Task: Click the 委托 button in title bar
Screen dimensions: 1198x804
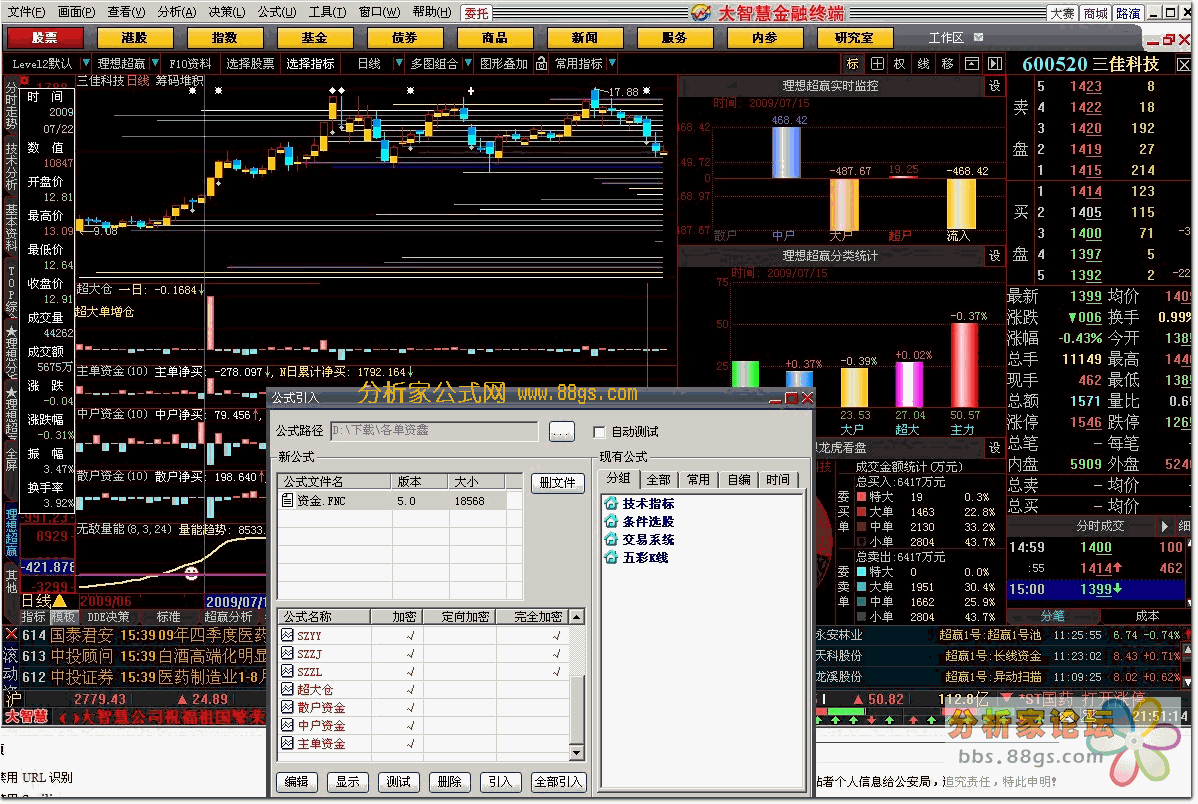Action: click(476, 13)
